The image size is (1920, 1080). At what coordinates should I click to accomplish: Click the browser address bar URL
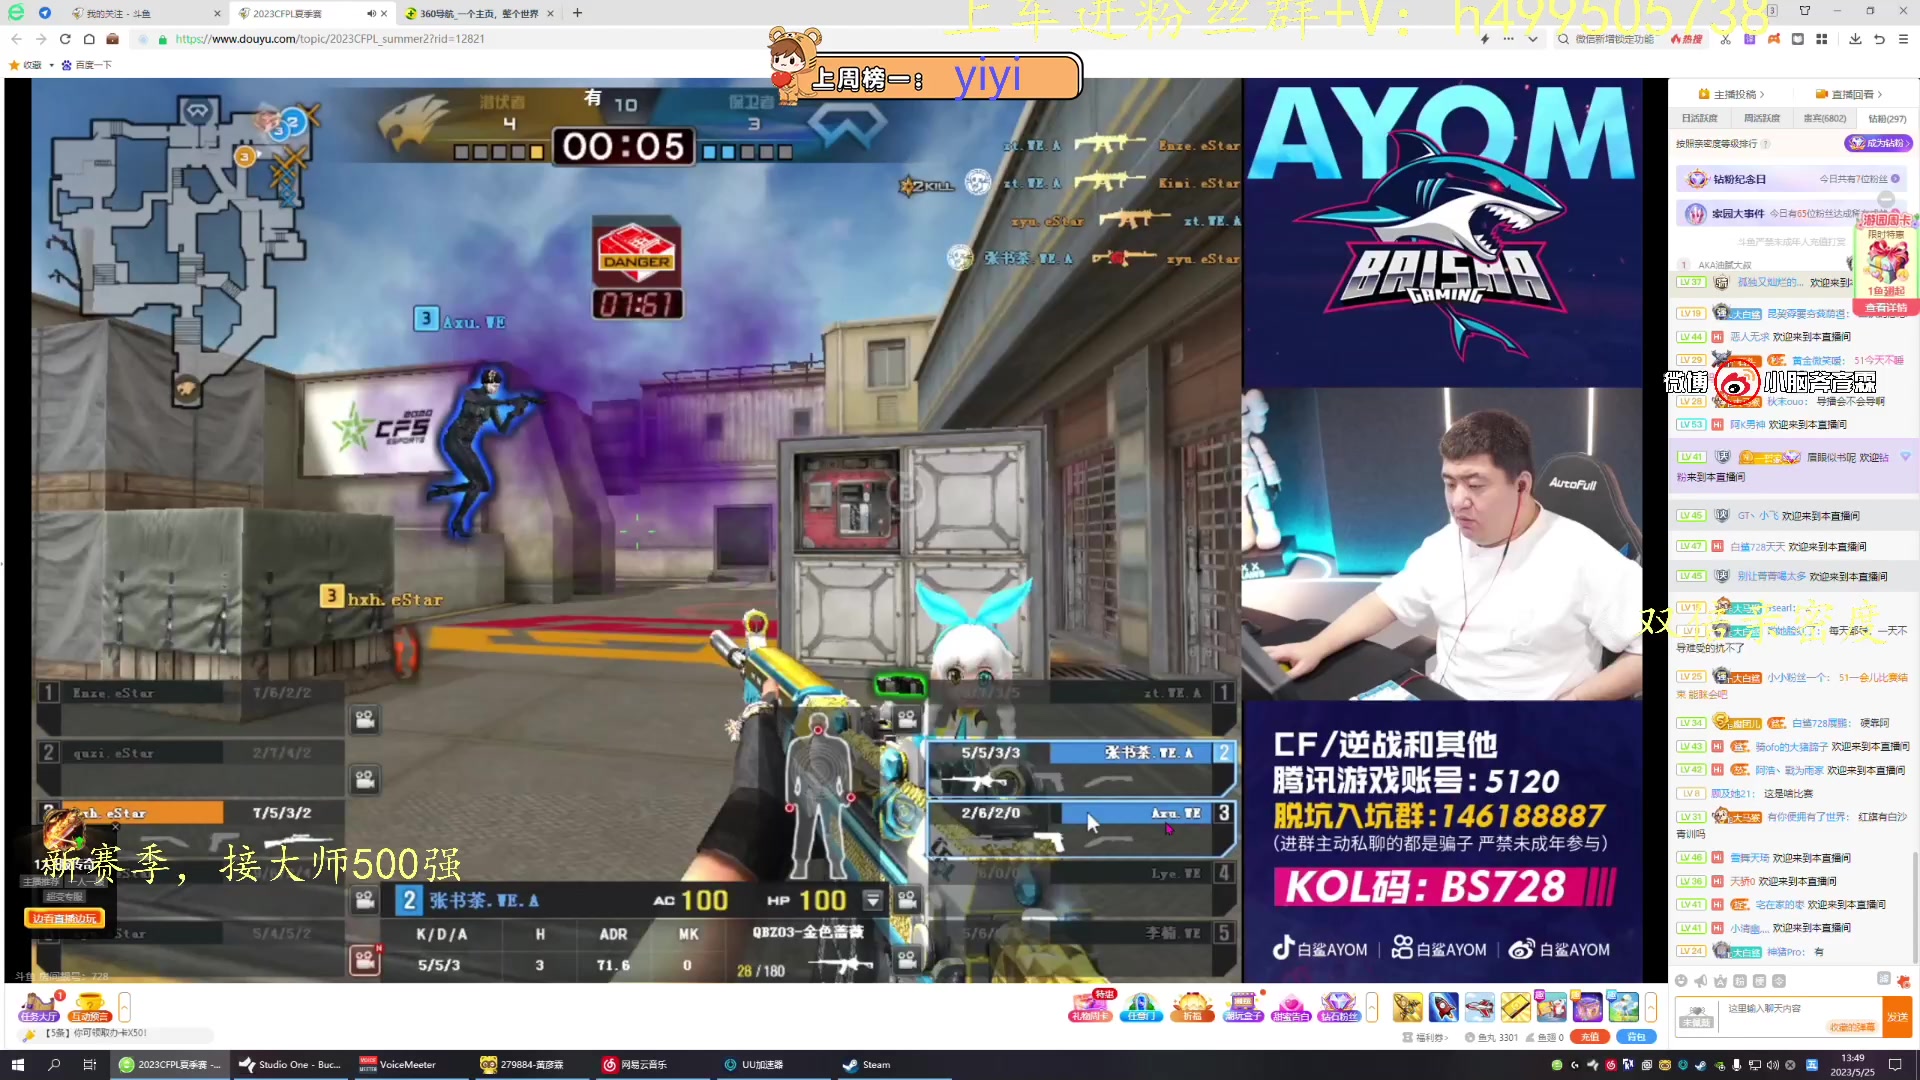(x=330, y=39)
